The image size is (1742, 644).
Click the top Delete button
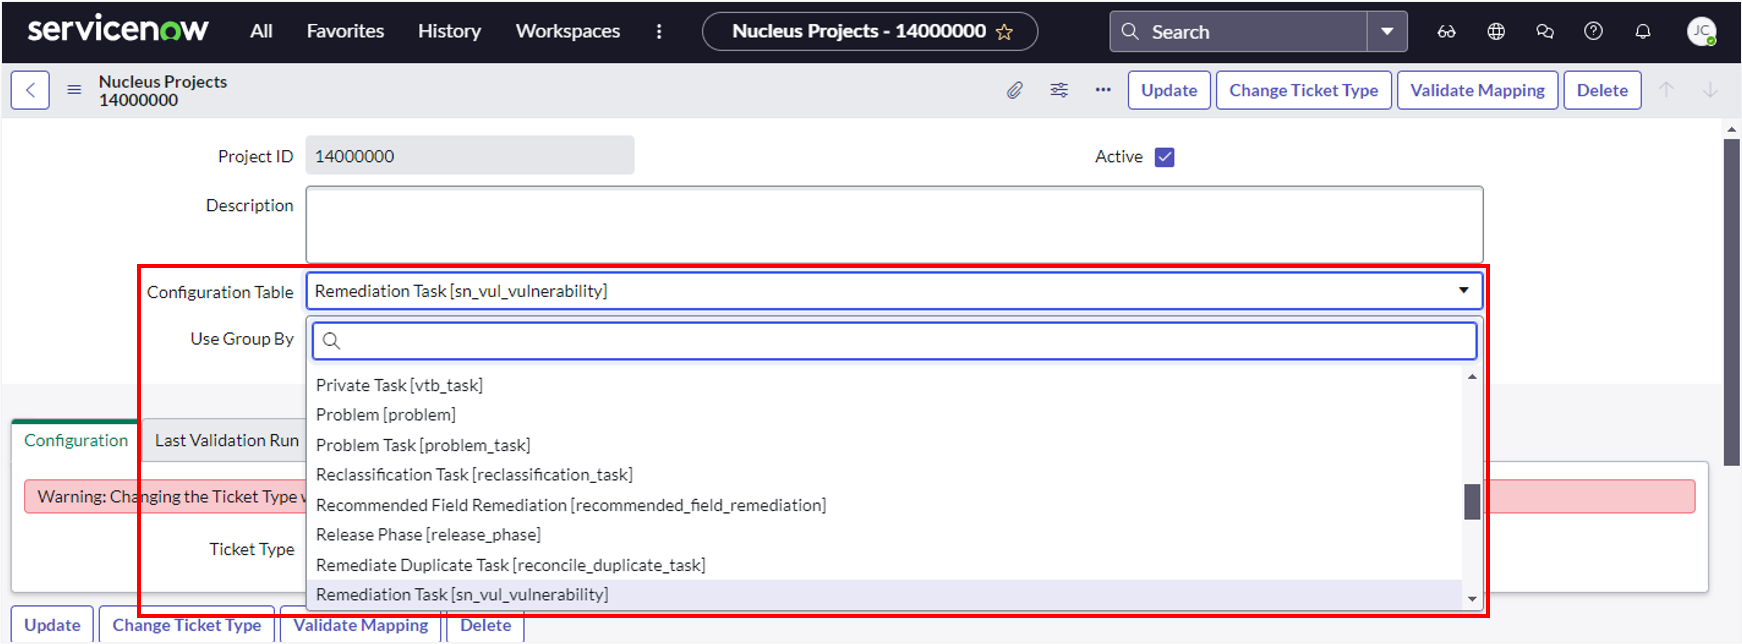coord(1602,90)
